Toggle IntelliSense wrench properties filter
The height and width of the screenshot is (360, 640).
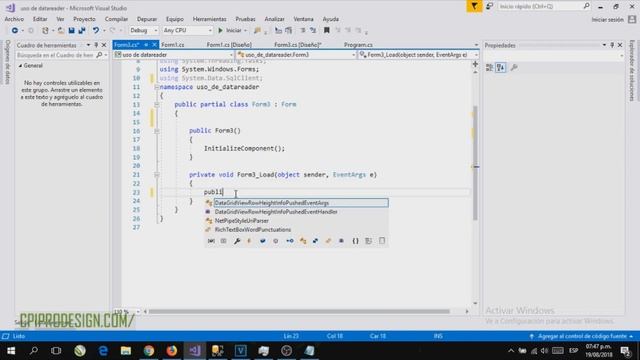click(237, 241)
